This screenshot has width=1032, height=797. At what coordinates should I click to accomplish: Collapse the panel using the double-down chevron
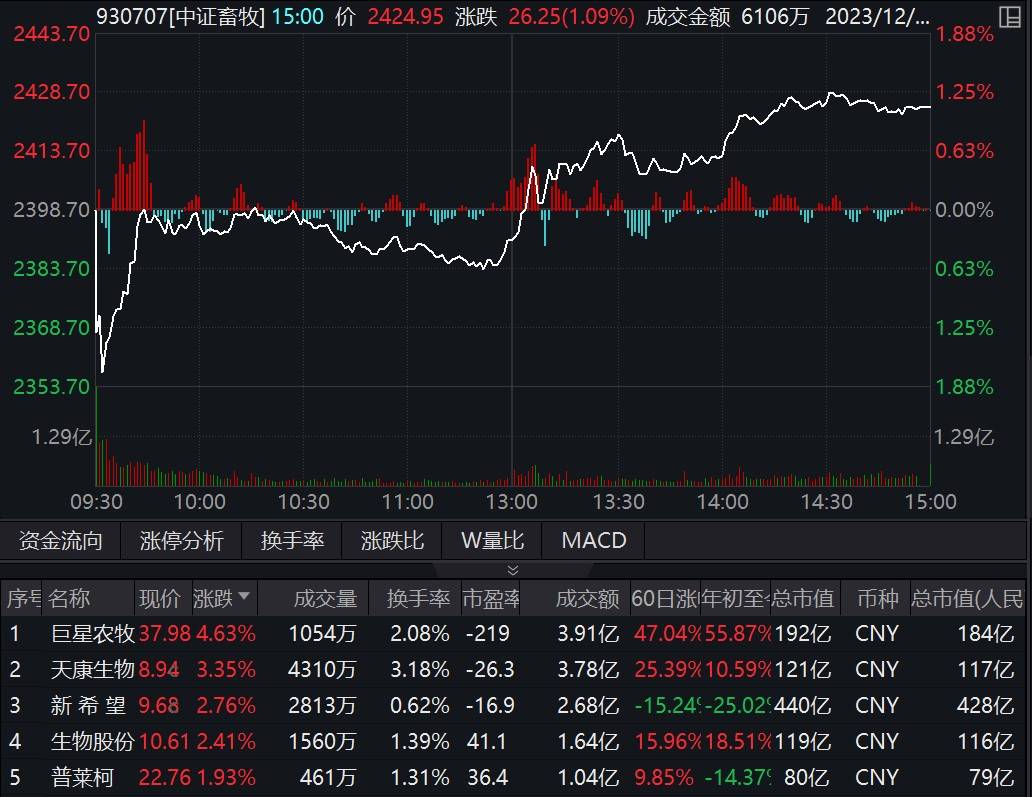tap(513, 571)
